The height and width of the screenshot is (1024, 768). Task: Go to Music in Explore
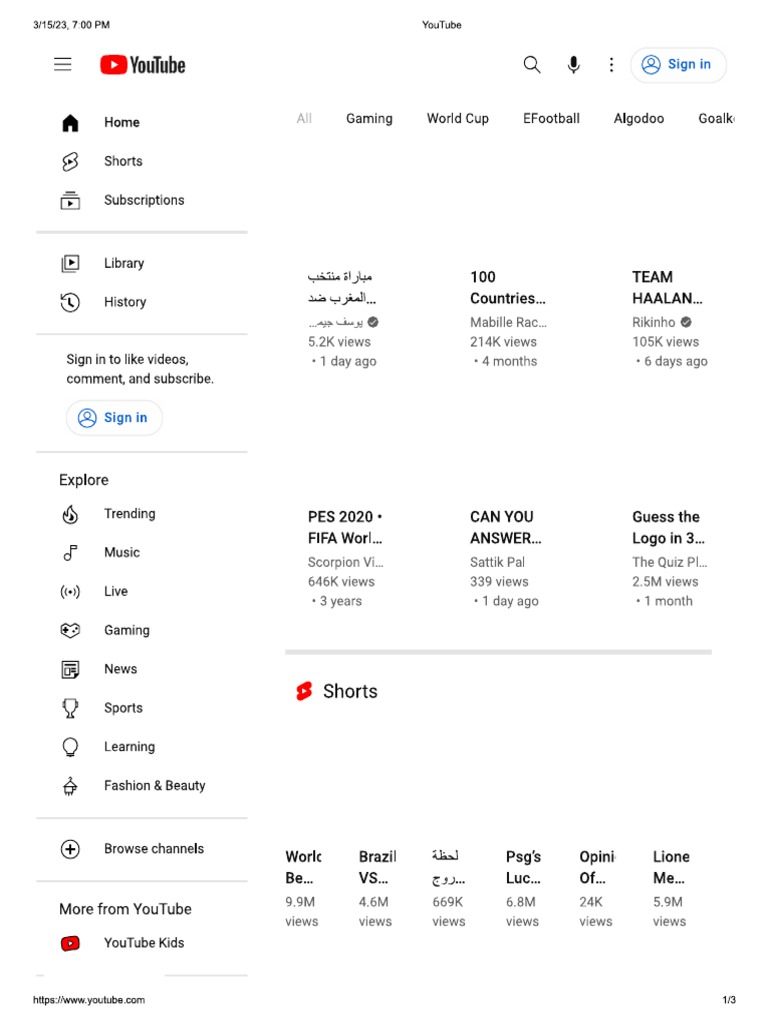121,552
